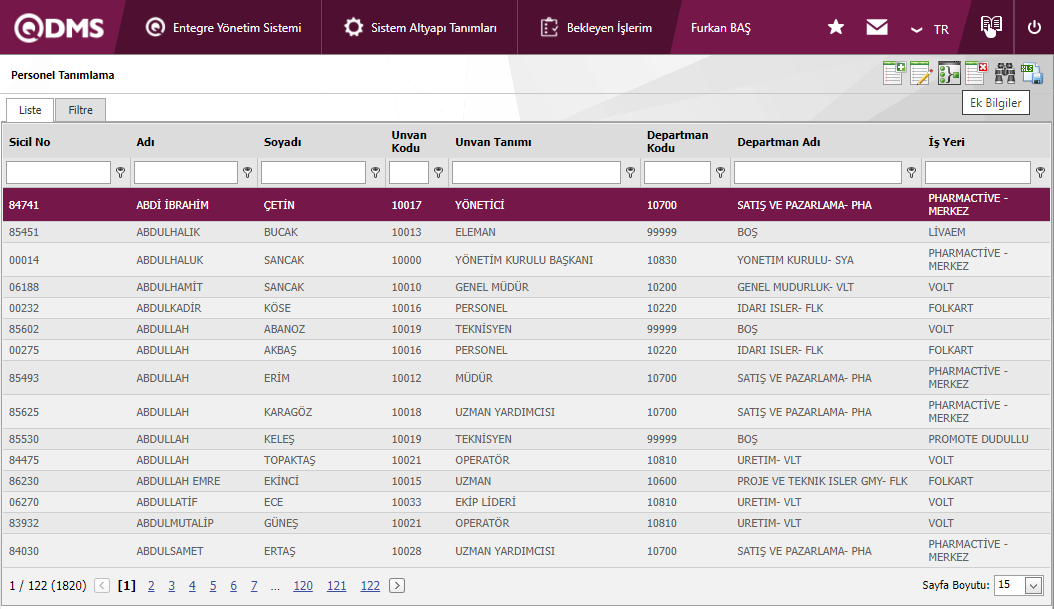Click the edit record pencil icon
This screenshot has height=609, width=1054.
921,73
